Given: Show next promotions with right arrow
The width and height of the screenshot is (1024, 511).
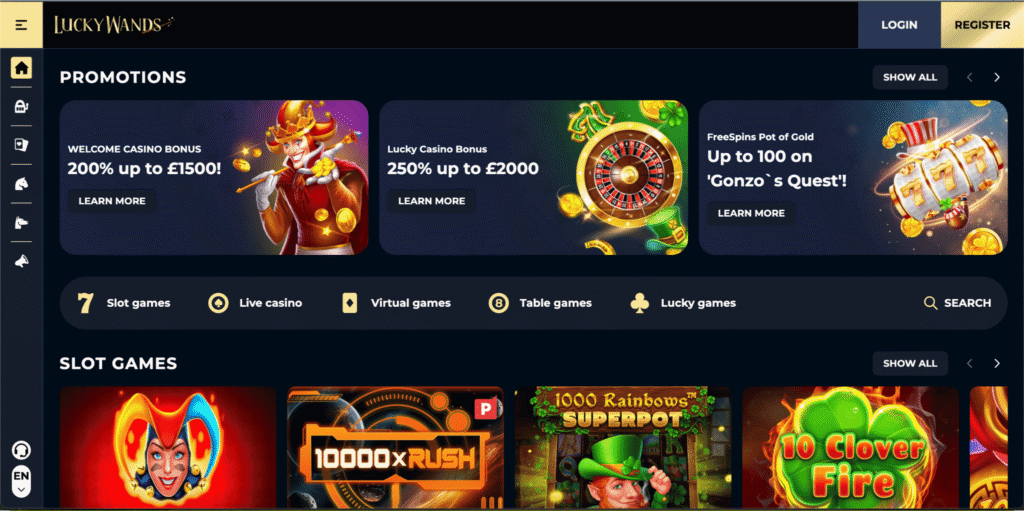Looking at the screenshot, I should coord(997,77).
